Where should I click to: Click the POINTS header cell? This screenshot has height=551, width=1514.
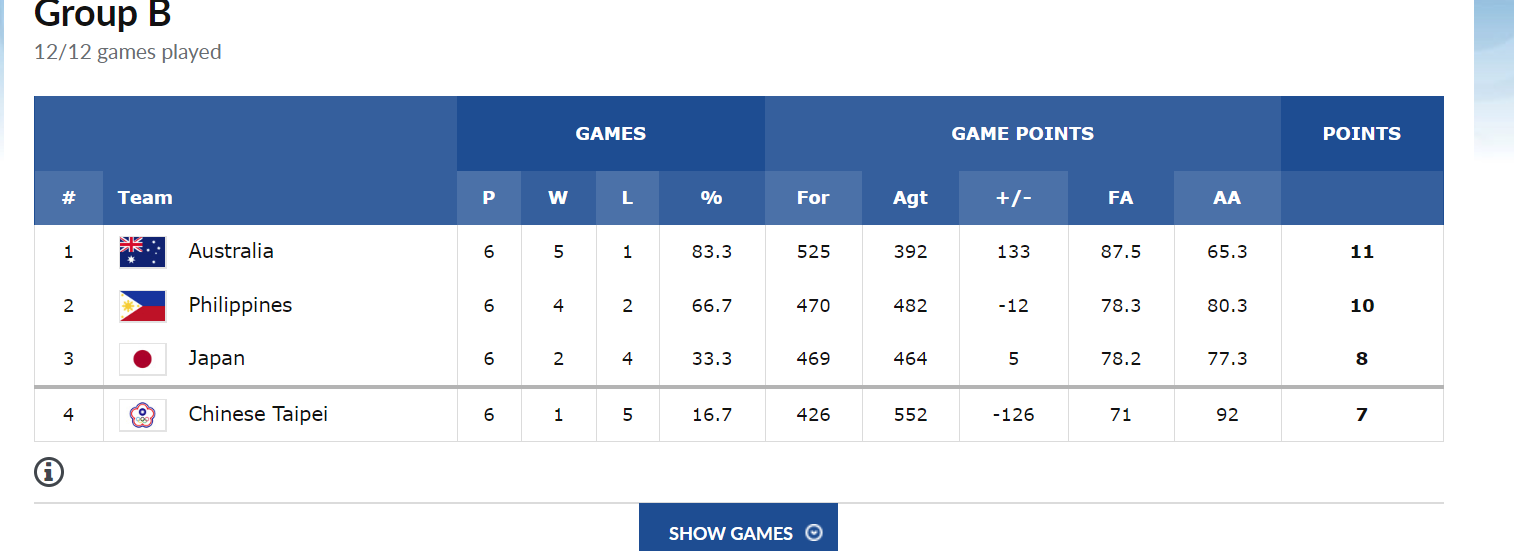pyautogui.click(x=1361, y=134)
